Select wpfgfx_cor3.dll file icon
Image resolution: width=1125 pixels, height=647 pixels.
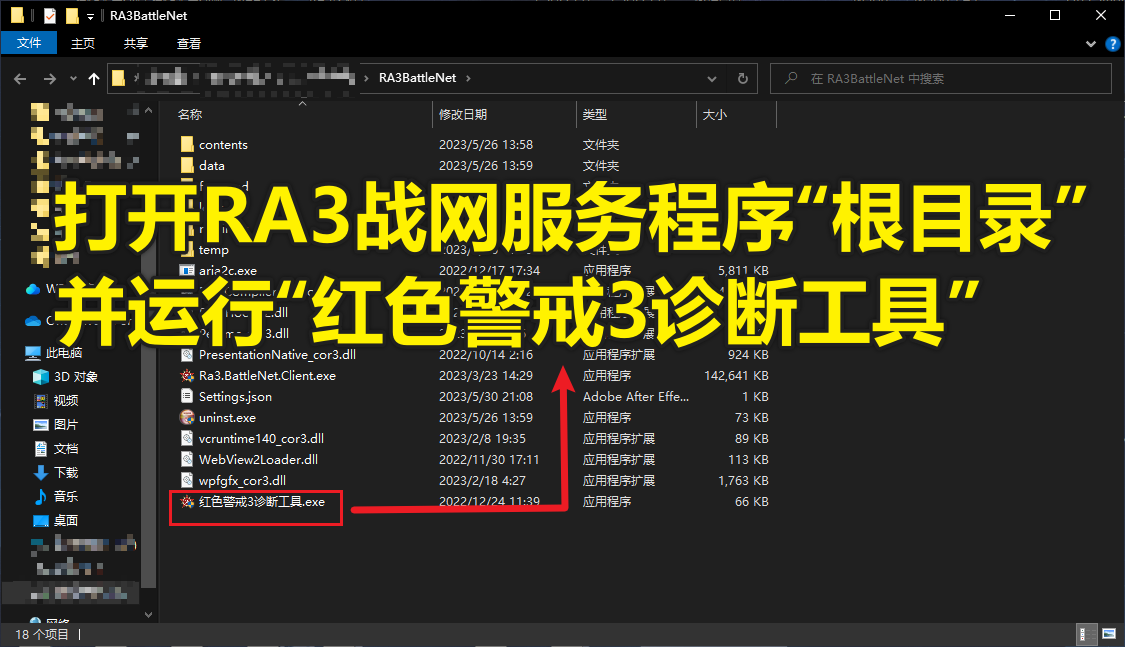187,480
